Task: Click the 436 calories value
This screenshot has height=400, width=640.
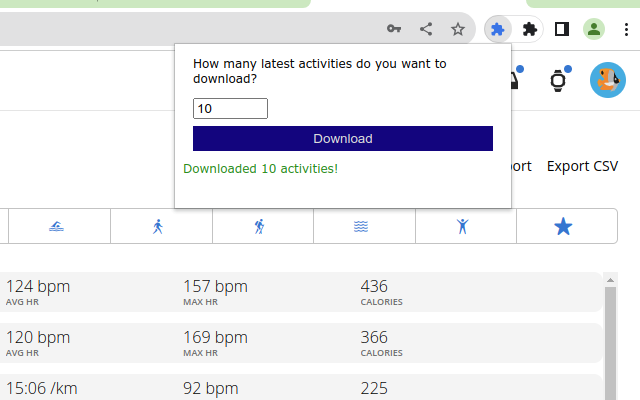Action: pos(374,287)
